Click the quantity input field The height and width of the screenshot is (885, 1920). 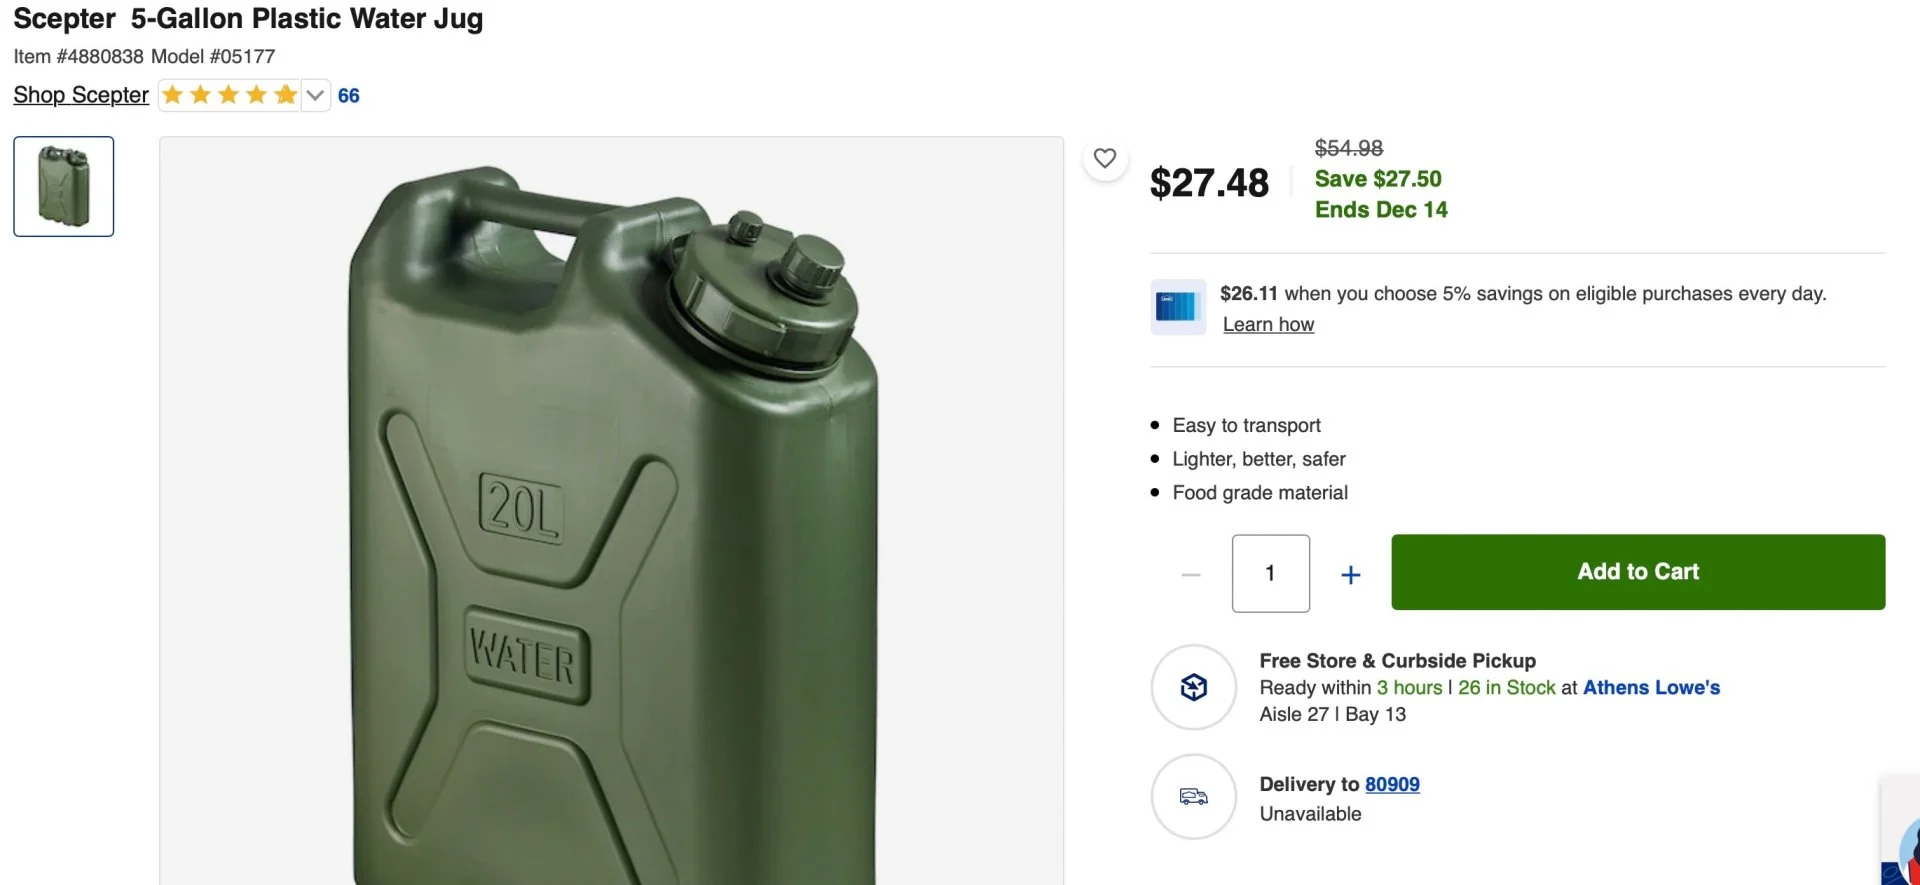1270,573
